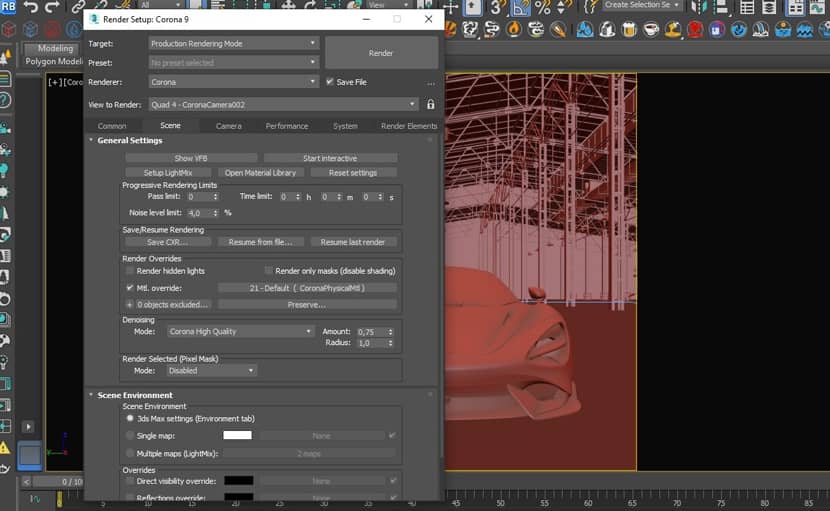Toggle the Percent Snap icon
This screenshot has width=830, height=511.
point(543,7)
